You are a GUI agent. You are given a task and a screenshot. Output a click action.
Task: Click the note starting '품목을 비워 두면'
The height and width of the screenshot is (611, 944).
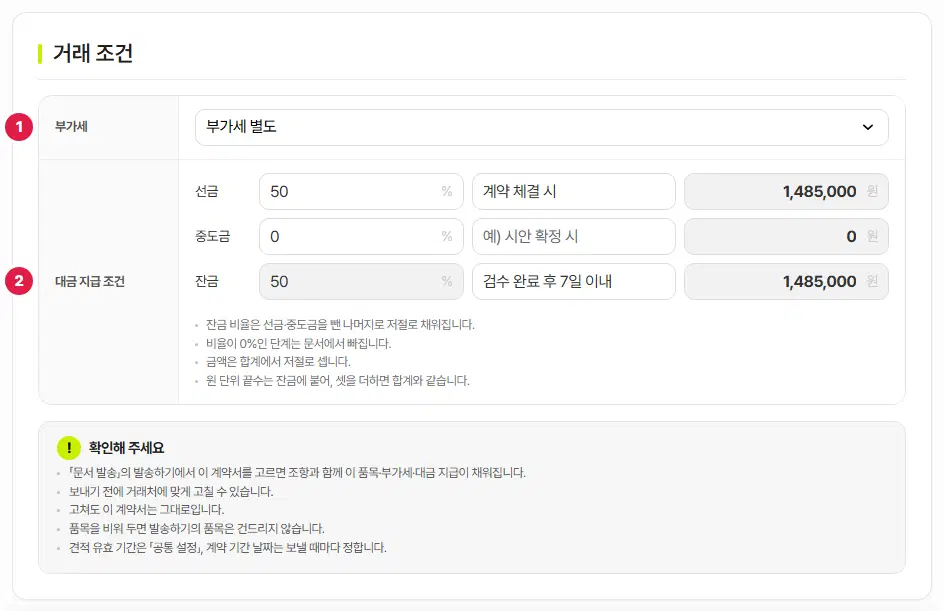[x=196, y=529]
